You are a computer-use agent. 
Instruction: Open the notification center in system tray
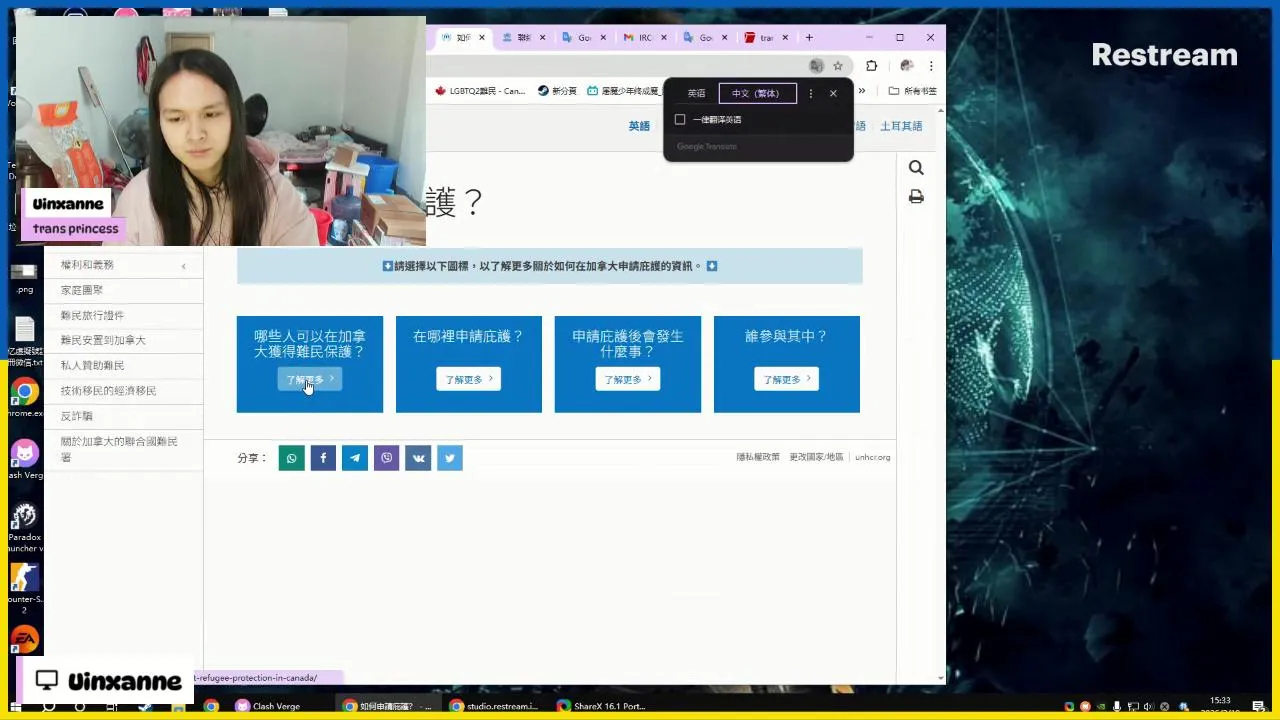click(x=1259, y=706)
